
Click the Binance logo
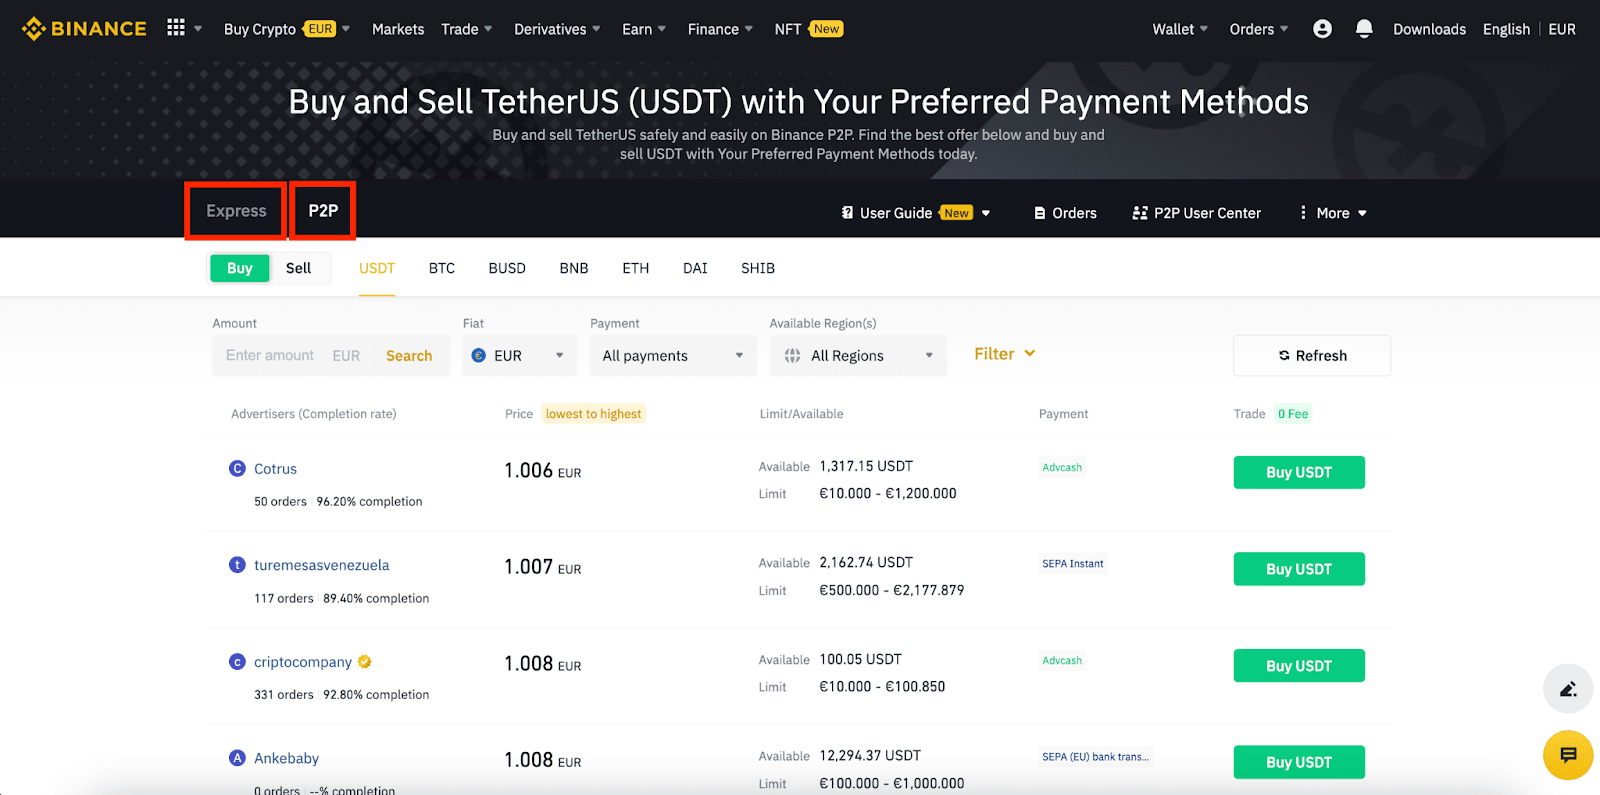coord(84,29)
